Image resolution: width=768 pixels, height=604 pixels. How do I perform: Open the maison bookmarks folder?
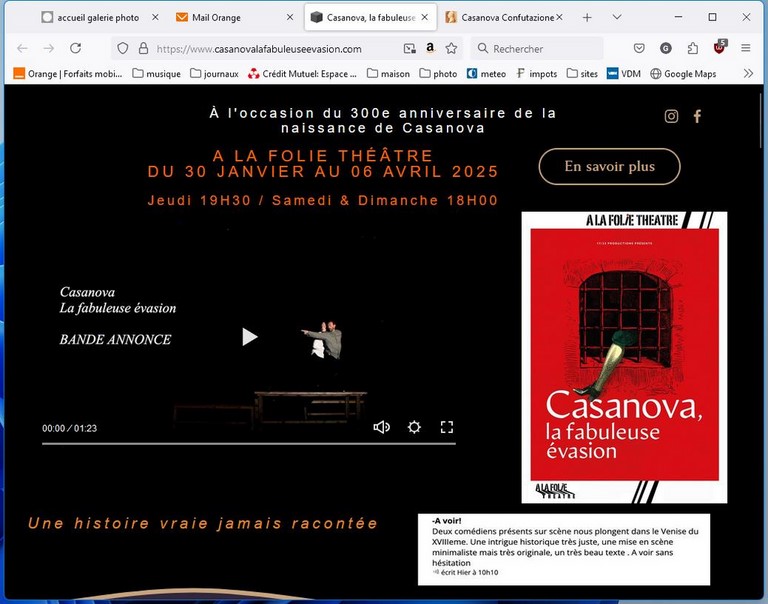(x=388, y=73)
